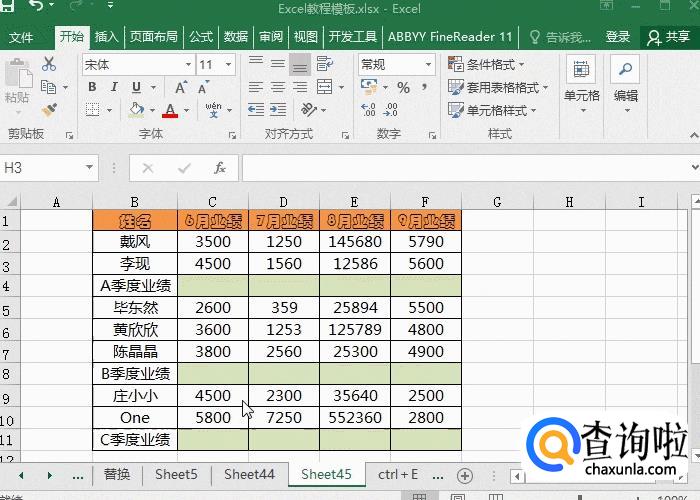The image size is (700, 500).
Task: Increase indent icon
Action: pyautogui.click(x=278, y=109)
